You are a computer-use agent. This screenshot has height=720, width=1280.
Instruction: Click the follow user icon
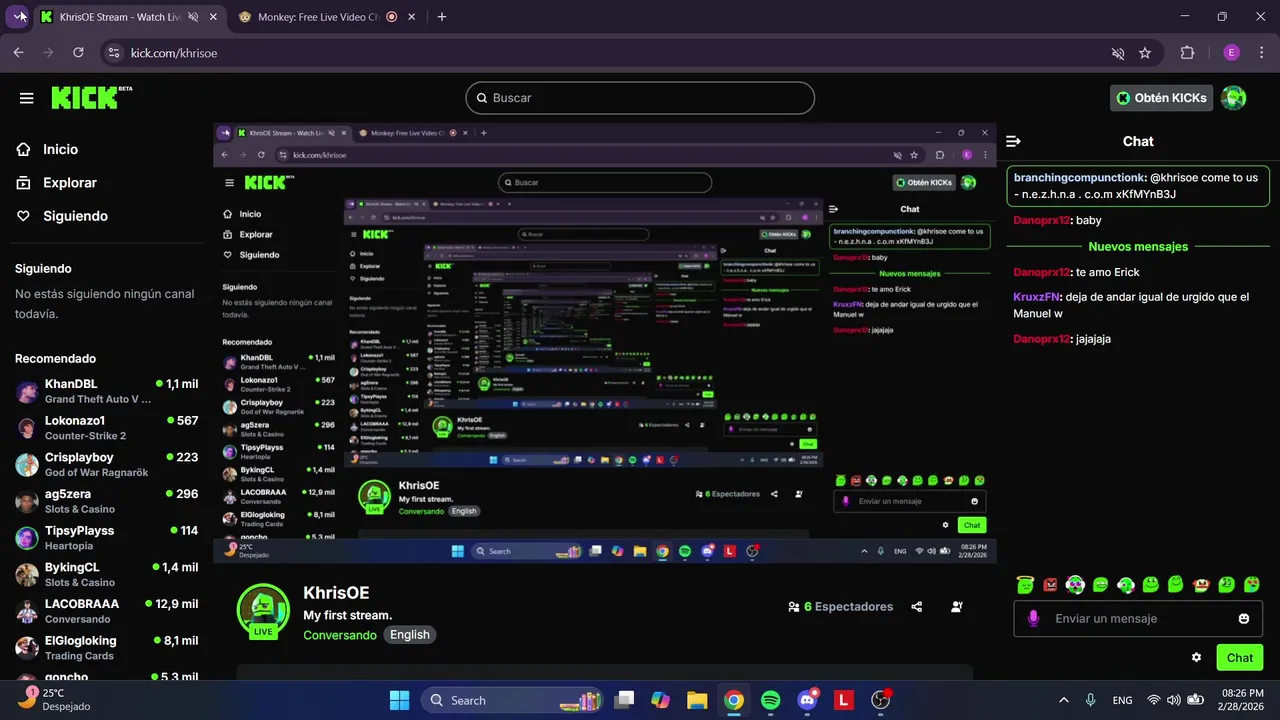pos(957,606)
